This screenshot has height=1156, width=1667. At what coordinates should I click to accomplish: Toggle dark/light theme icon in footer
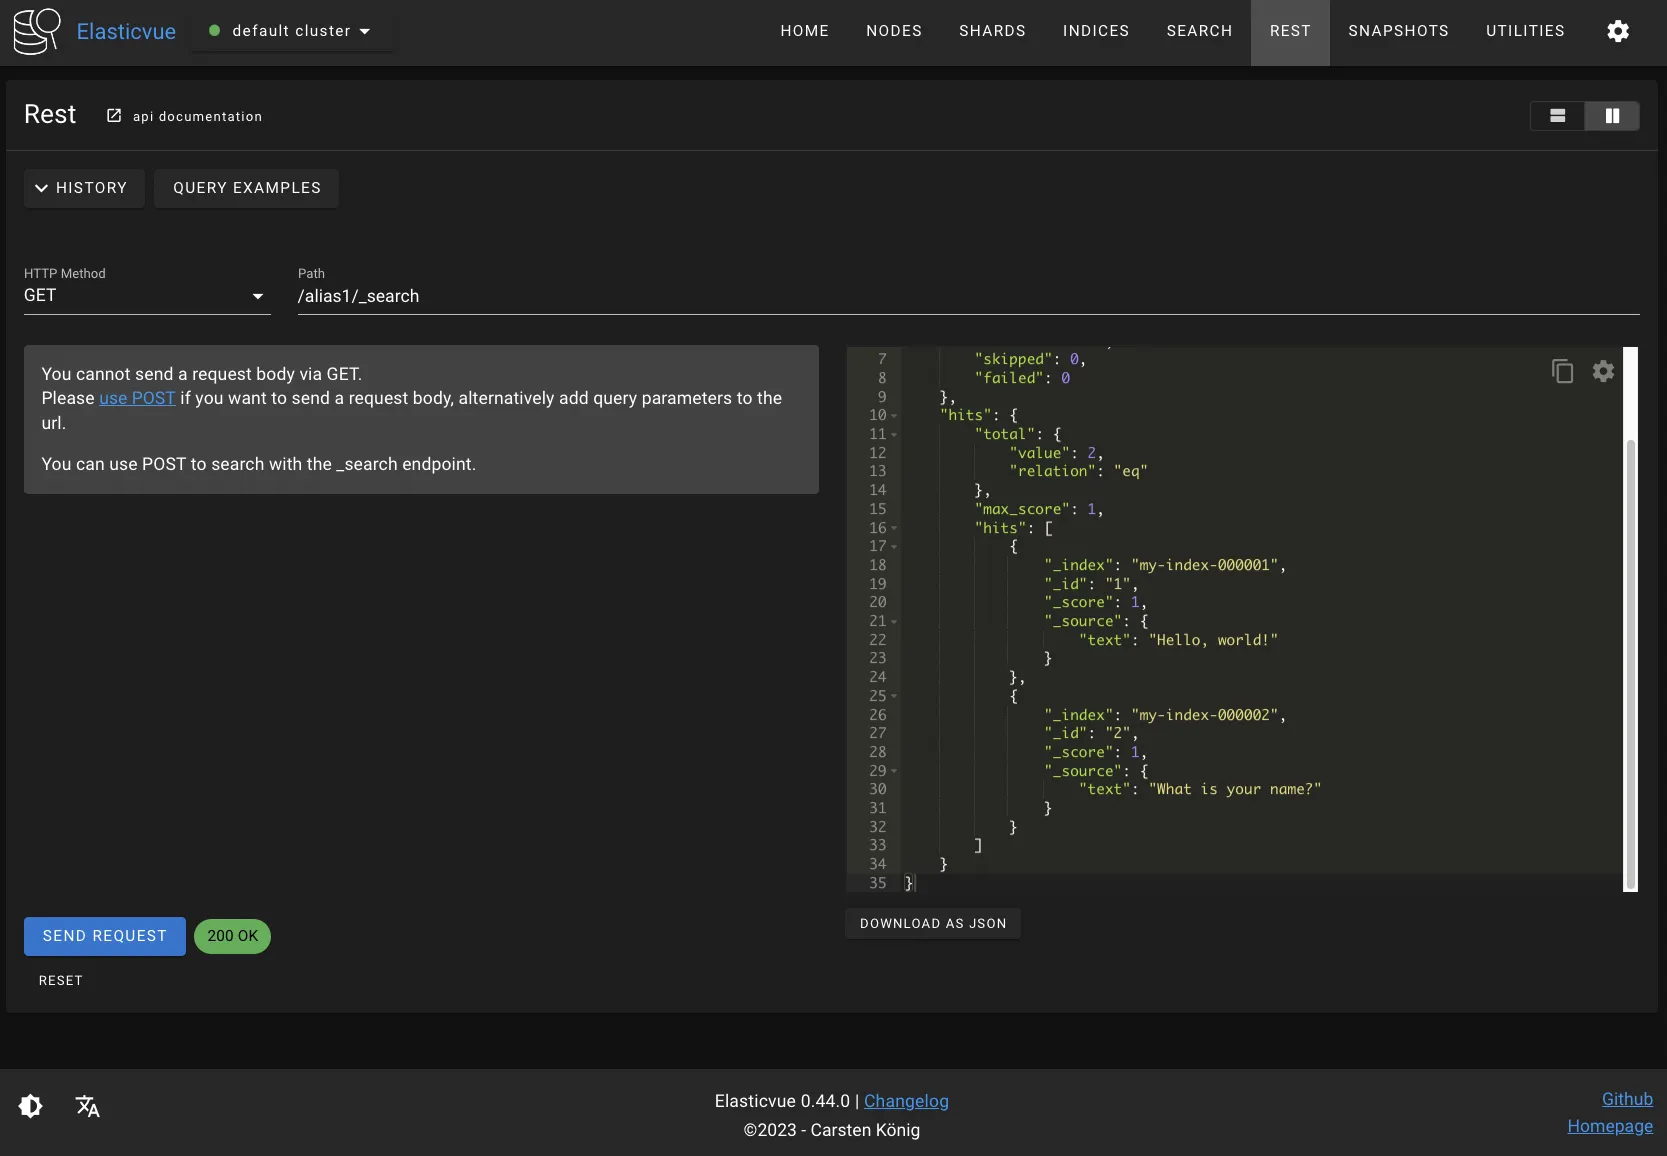point(31,1106)
